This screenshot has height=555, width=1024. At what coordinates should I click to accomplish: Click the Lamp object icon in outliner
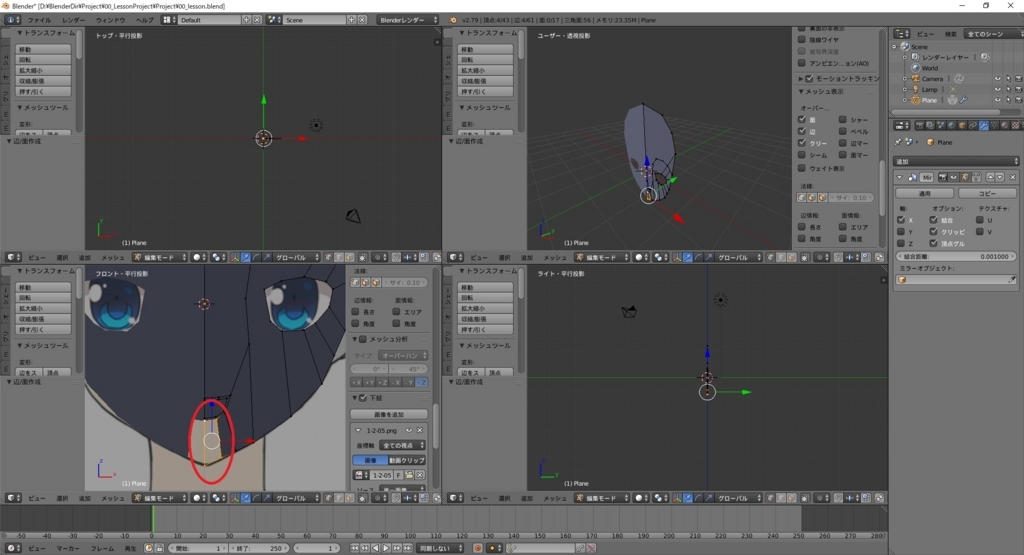(x=916, y=89)
